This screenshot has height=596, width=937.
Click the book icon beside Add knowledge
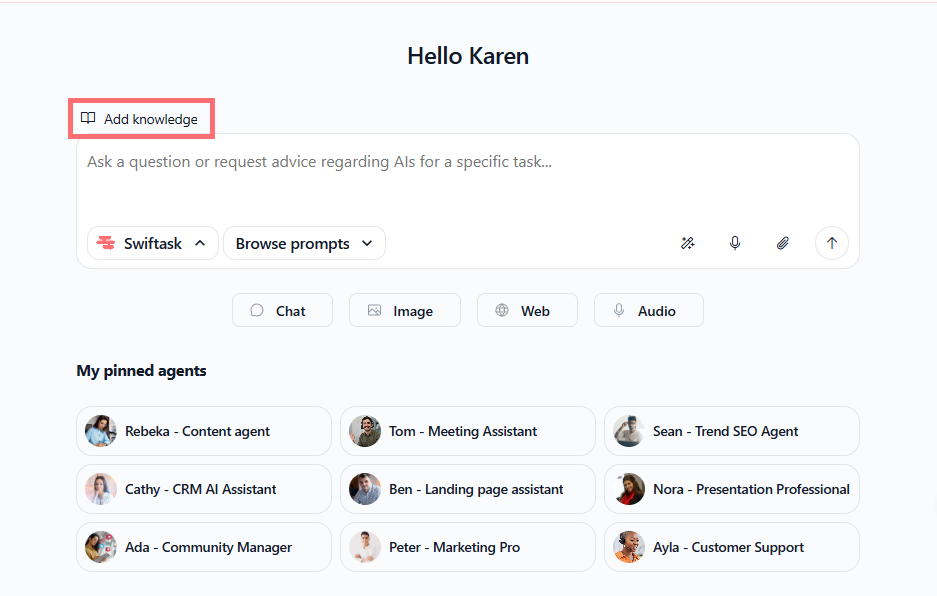tap(88, 119)
